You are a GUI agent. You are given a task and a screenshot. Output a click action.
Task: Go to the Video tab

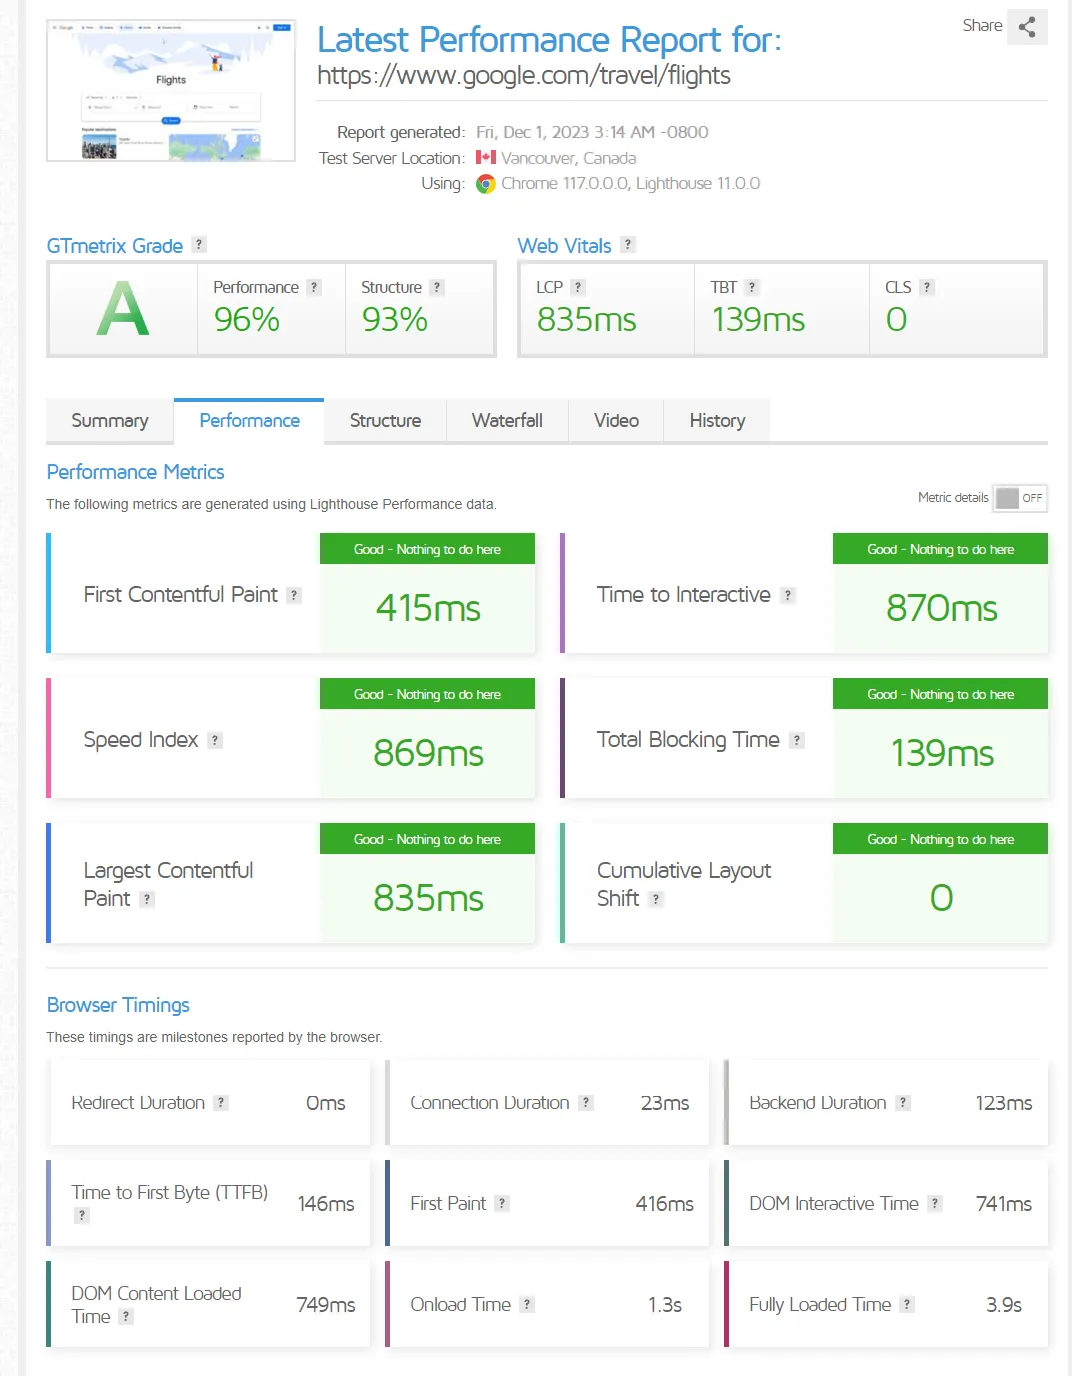coord(616,421)
